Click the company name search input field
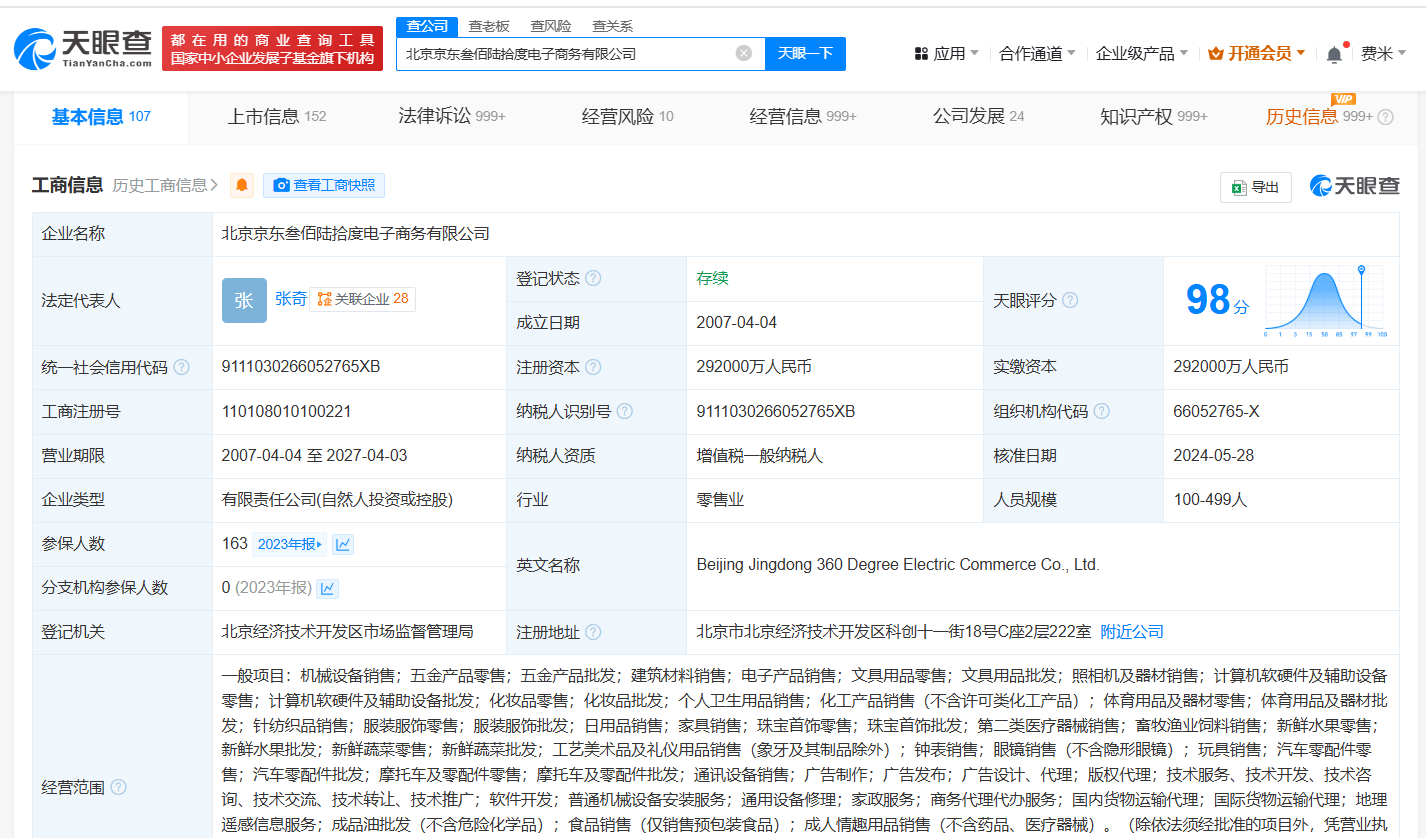This screenshot has height=838, width=1426. (565, 54)
